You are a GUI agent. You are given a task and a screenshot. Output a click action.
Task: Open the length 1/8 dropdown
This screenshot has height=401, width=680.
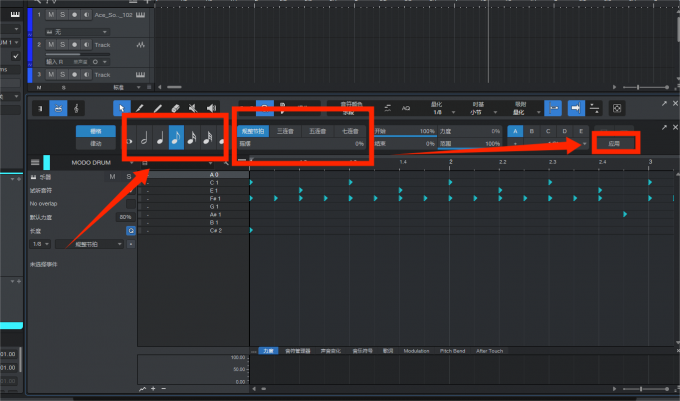(40, 244)
